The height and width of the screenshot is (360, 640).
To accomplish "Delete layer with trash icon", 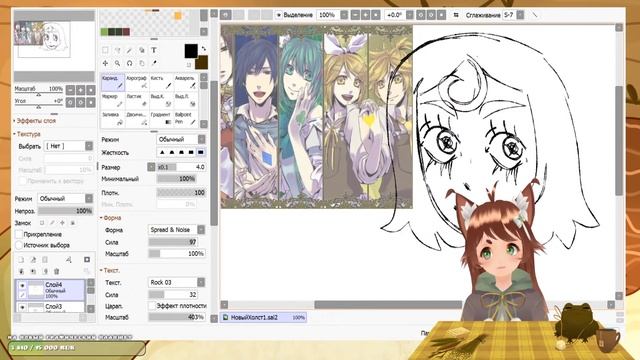I will 57,271.
